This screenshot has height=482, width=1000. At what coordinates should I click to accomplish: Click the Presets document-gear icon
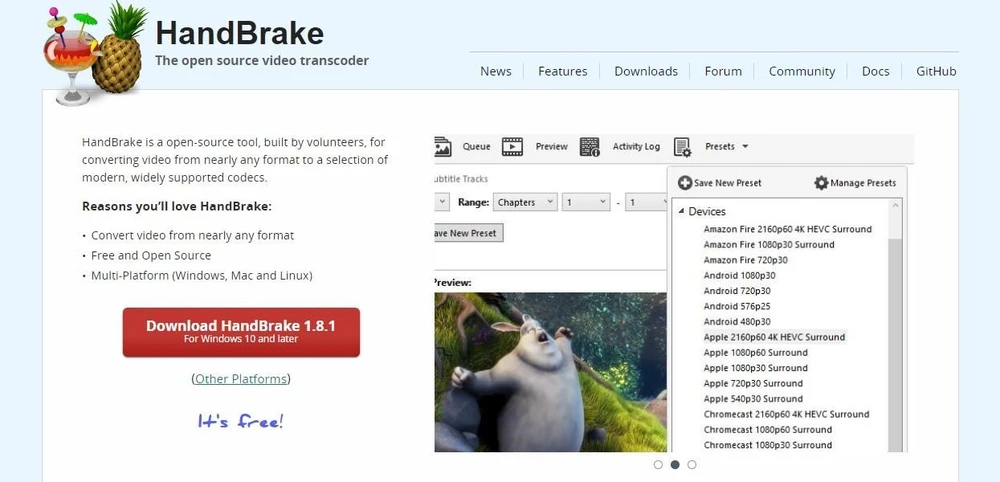pos(682,147)
